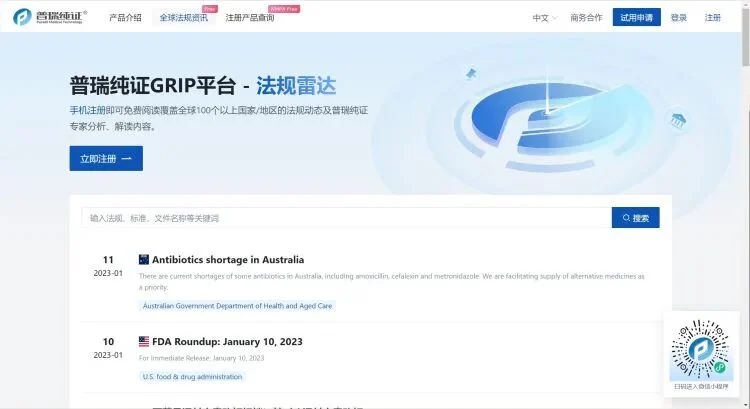
Task: Click the antibiotics shortage summary text
Action: [392, 282]
